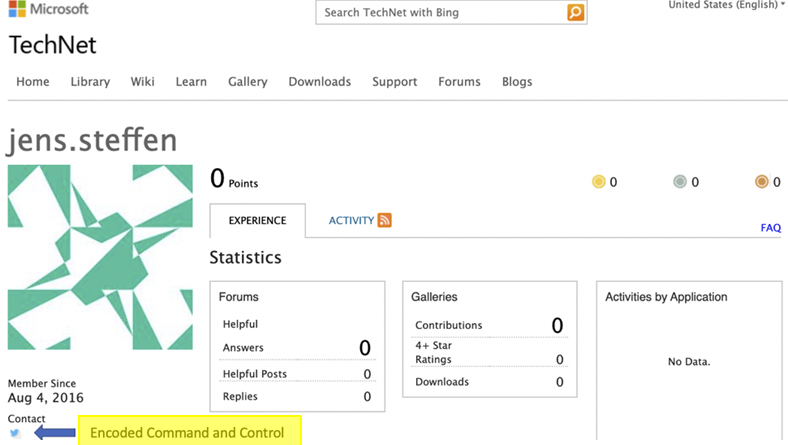Click the orange Bing search button
The width and height of the screenshot is (788, 445).
click(x=575, y=12)
